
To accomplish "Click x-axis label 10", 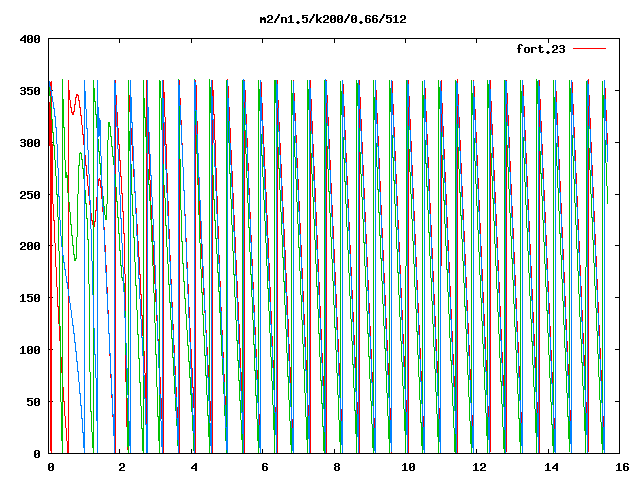I will click(x=408, y=467).
